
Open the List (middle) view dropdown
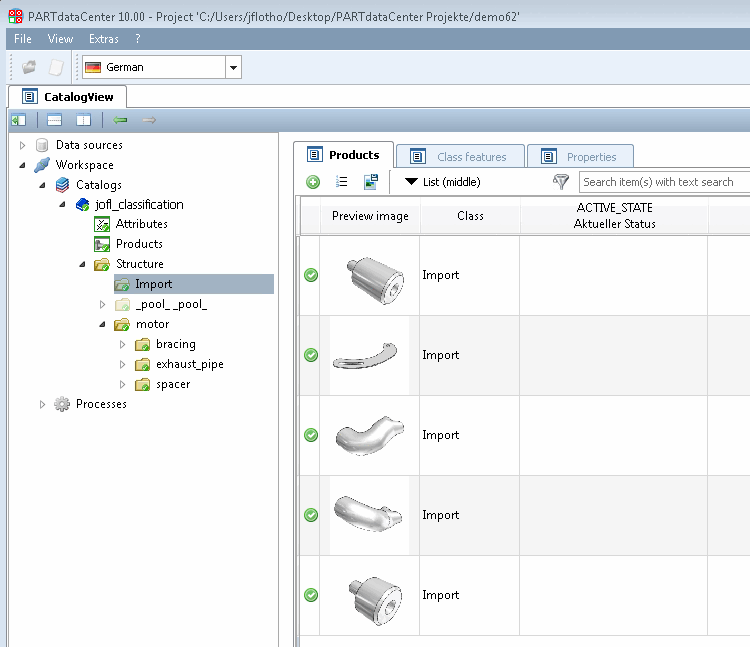442,182
